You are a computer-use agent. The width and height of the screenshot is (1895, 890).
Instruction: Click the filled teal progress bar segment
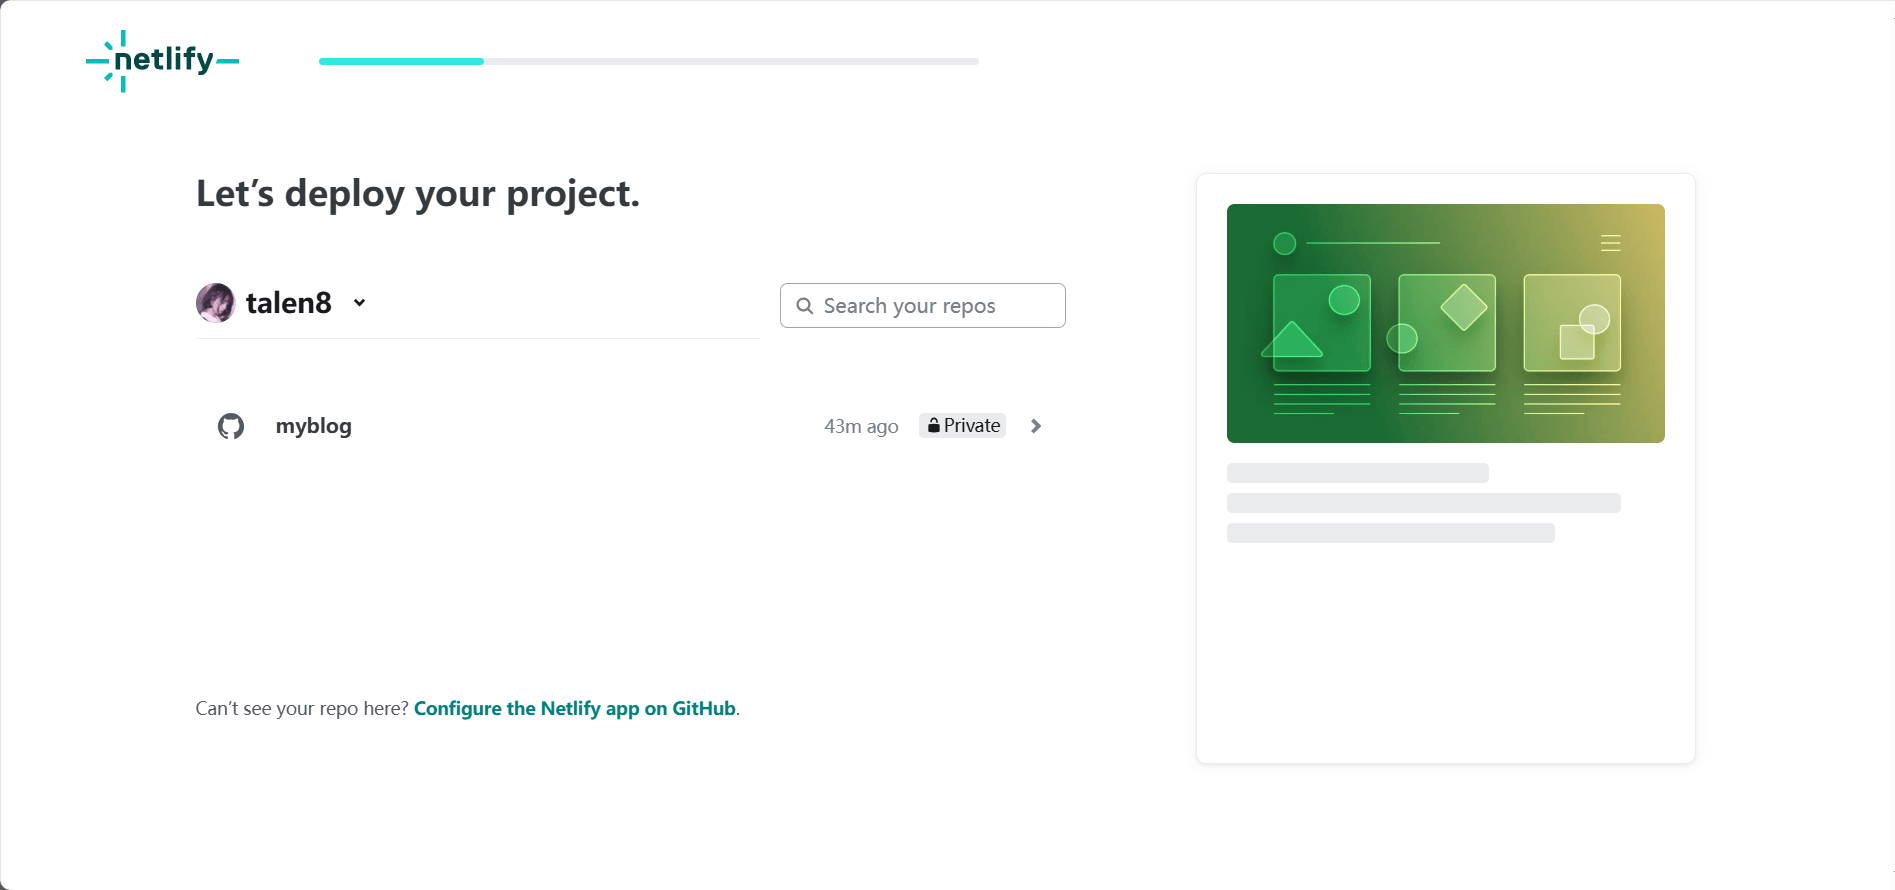(x=401, y=62)
